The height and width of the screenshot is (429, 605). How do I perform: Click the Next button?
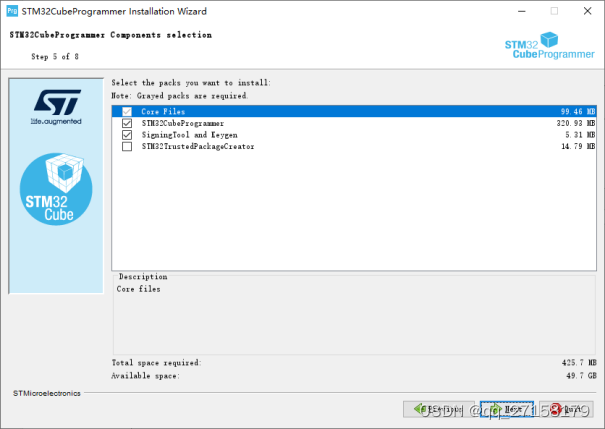[x=507, y=409]
